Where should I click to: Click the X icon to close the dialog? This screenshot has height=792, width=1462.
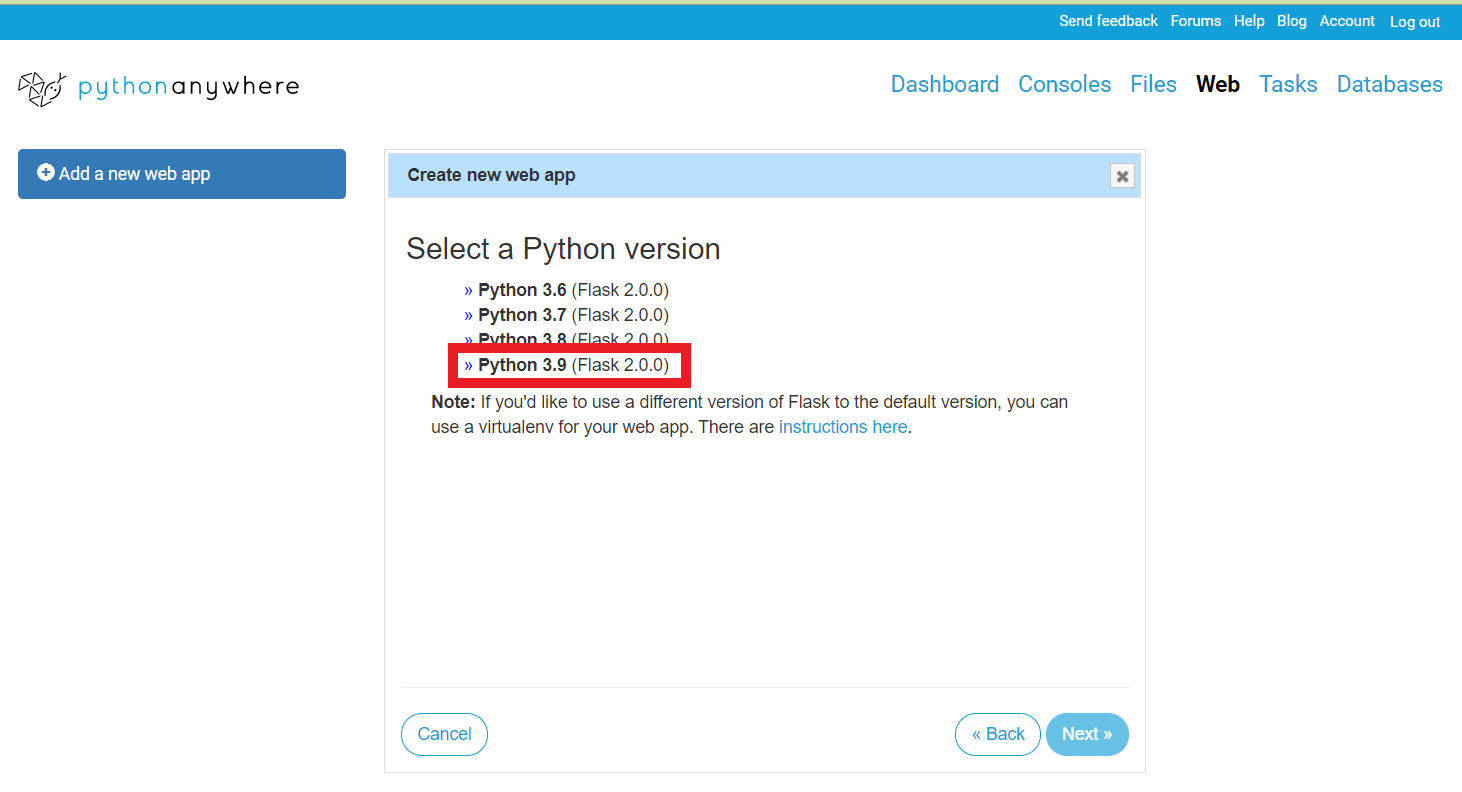coord(1121,175)
